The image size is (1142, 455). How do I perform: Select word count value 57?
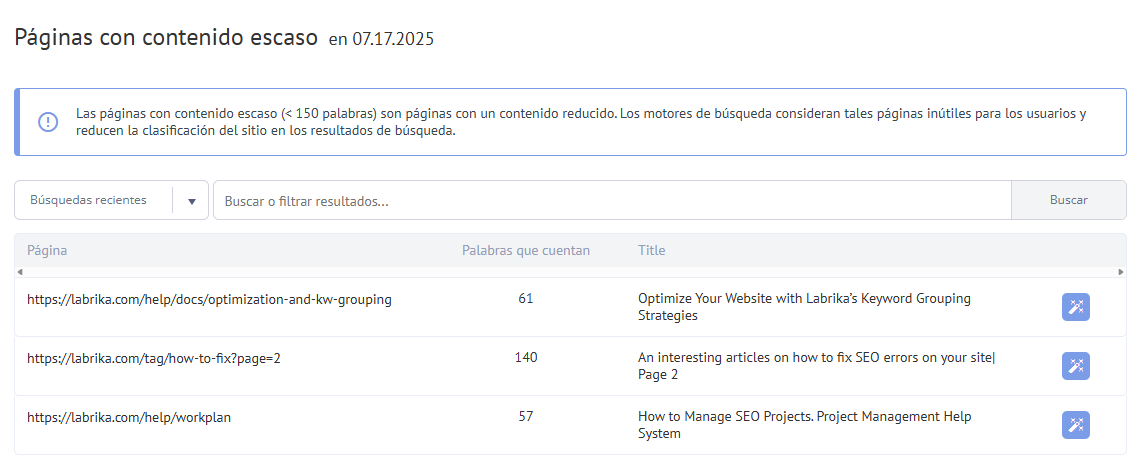526,416
